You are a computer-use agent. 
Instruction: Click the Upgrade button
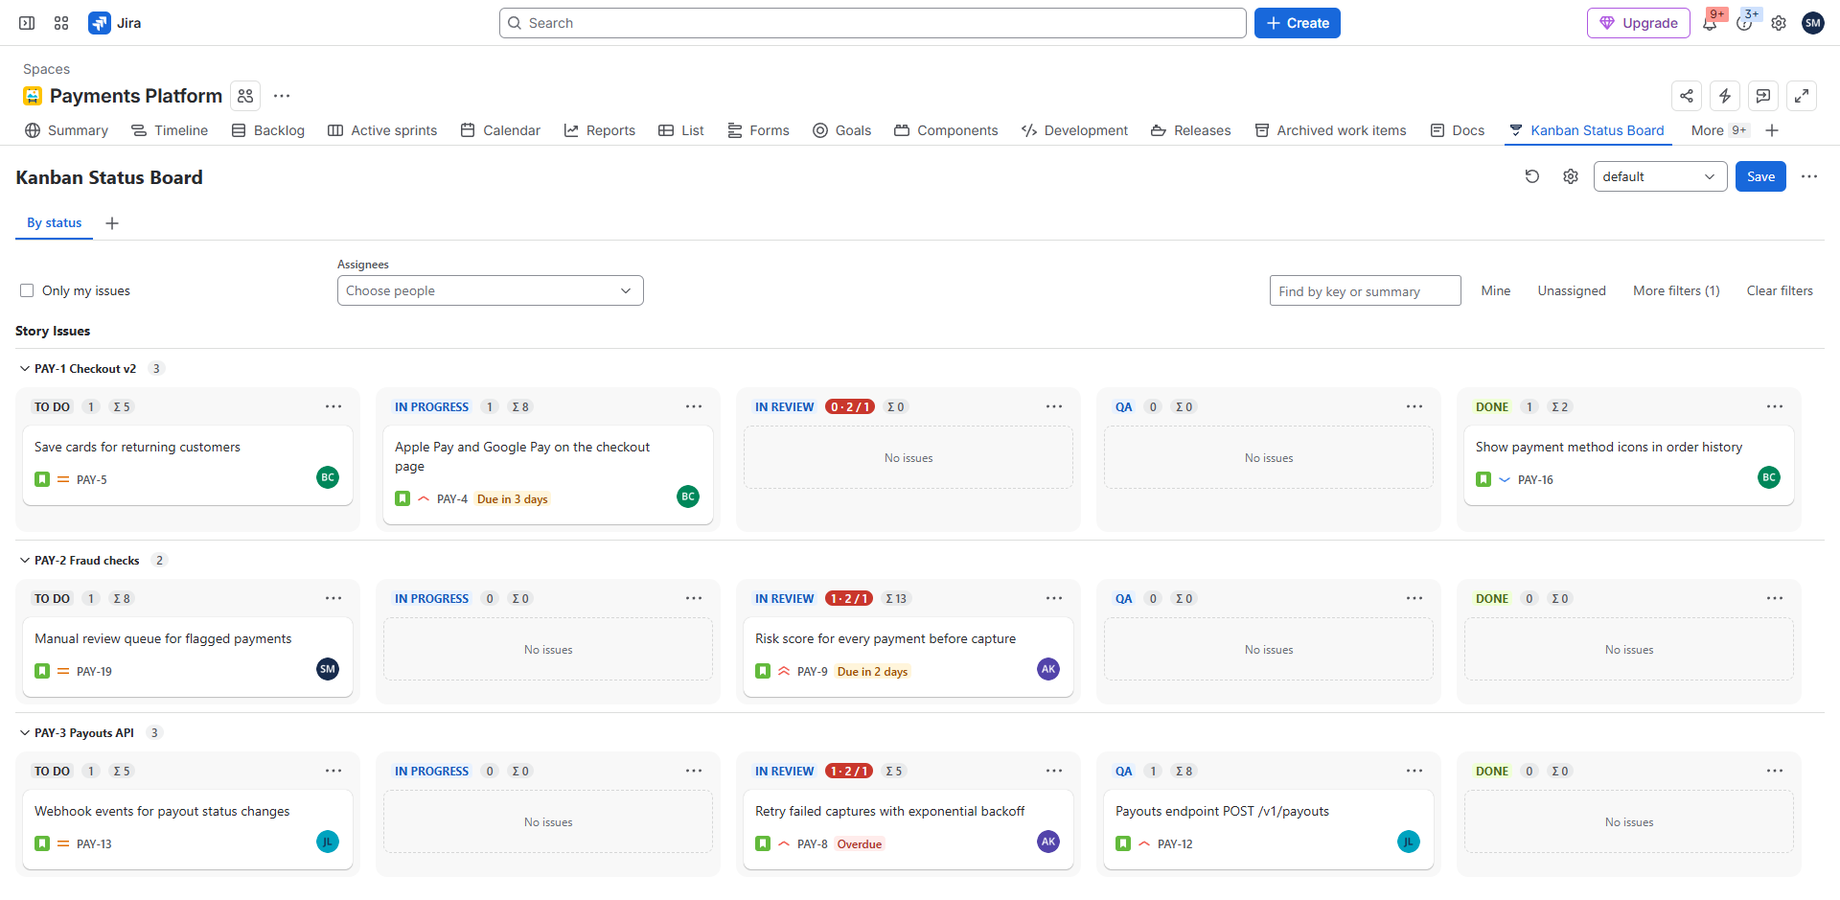[x=1638, y=23]
